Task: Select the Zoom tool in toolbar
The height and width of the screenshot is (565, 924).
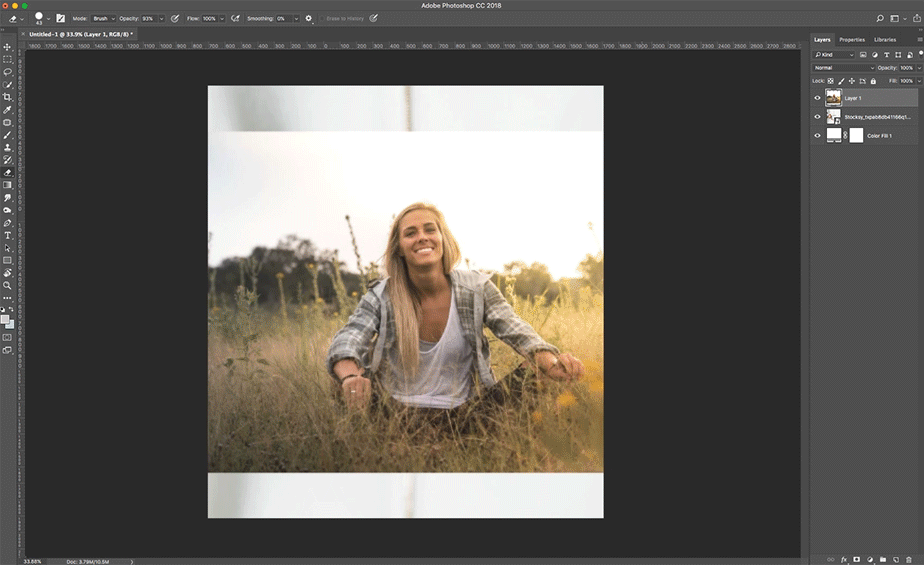Action: tap(7, 286)
